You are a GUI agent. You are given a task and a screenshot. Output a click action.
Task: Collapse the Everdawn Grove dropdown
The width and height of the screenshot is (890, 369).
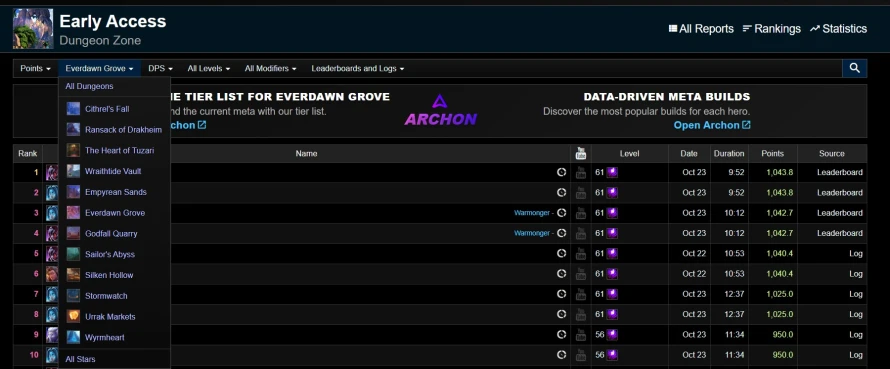click(x=99, y=68)
